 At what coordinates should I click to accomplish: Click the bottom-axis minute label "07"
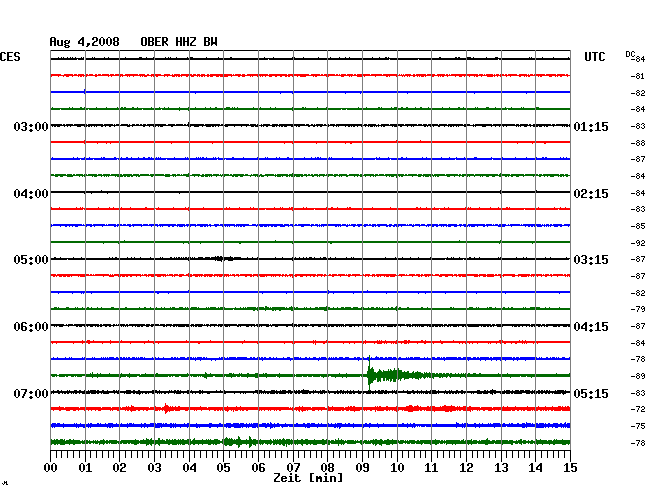pyautogui.click(x=293, y=468)
